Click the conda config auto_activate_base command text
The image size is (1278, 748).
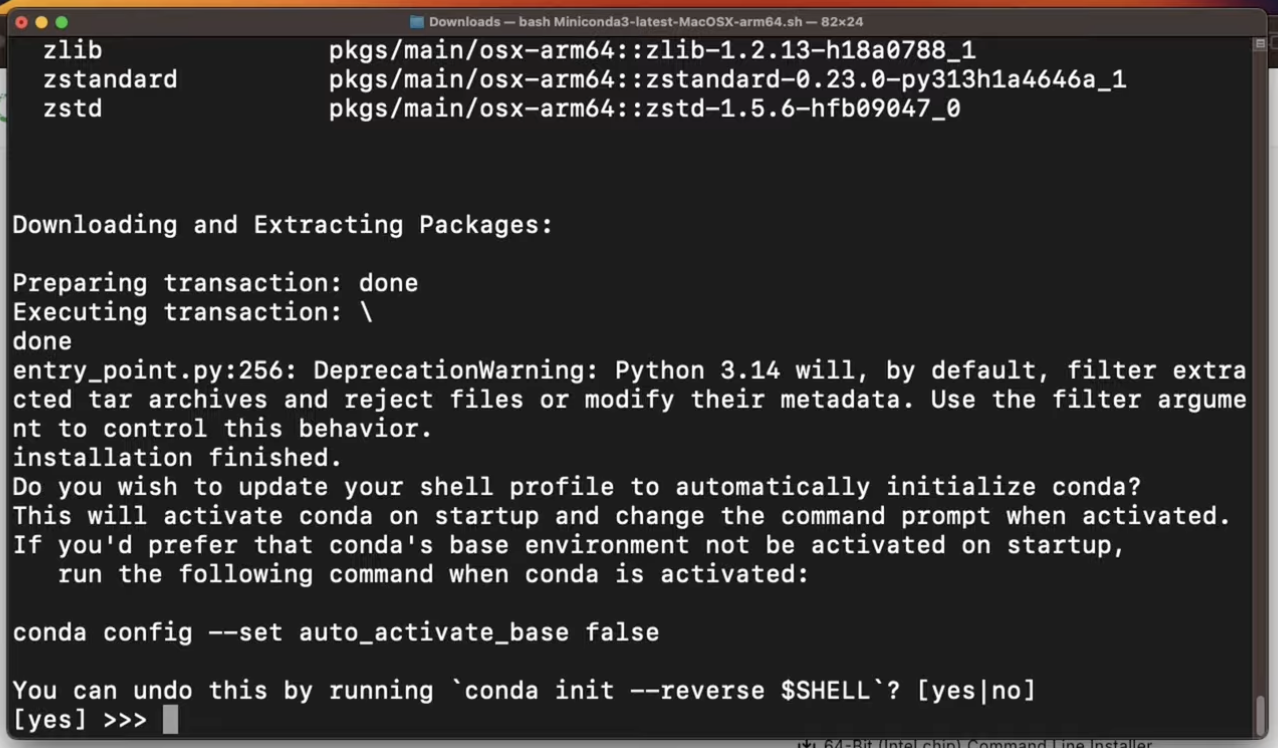pos(335,632)
